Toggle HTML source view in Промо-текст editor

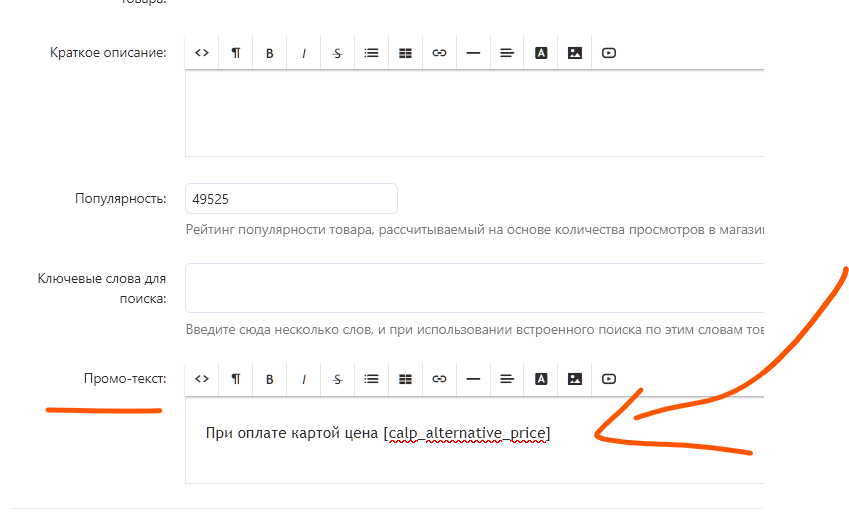pos(202,379)
